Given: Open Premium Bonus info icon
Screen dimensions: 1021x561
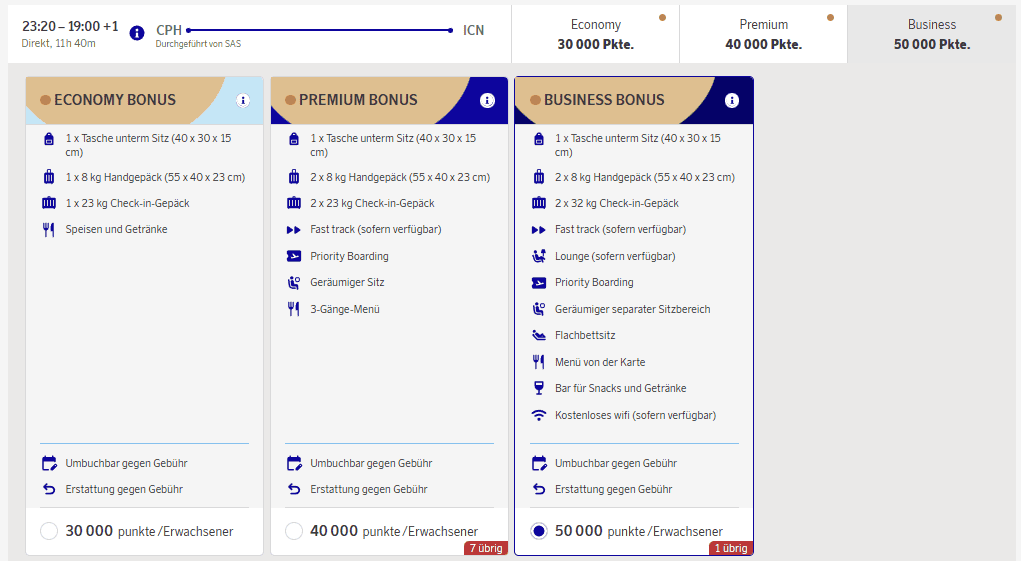Looking at the screenshot, I should [x=487, y=100].
